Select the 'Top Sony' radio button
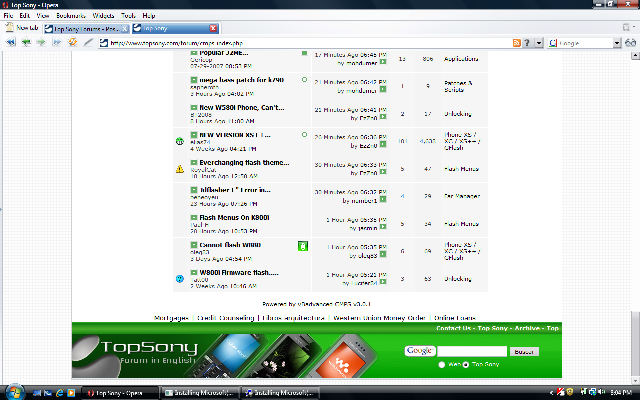This screenshot has height=400, width=640. coord(466,364)
